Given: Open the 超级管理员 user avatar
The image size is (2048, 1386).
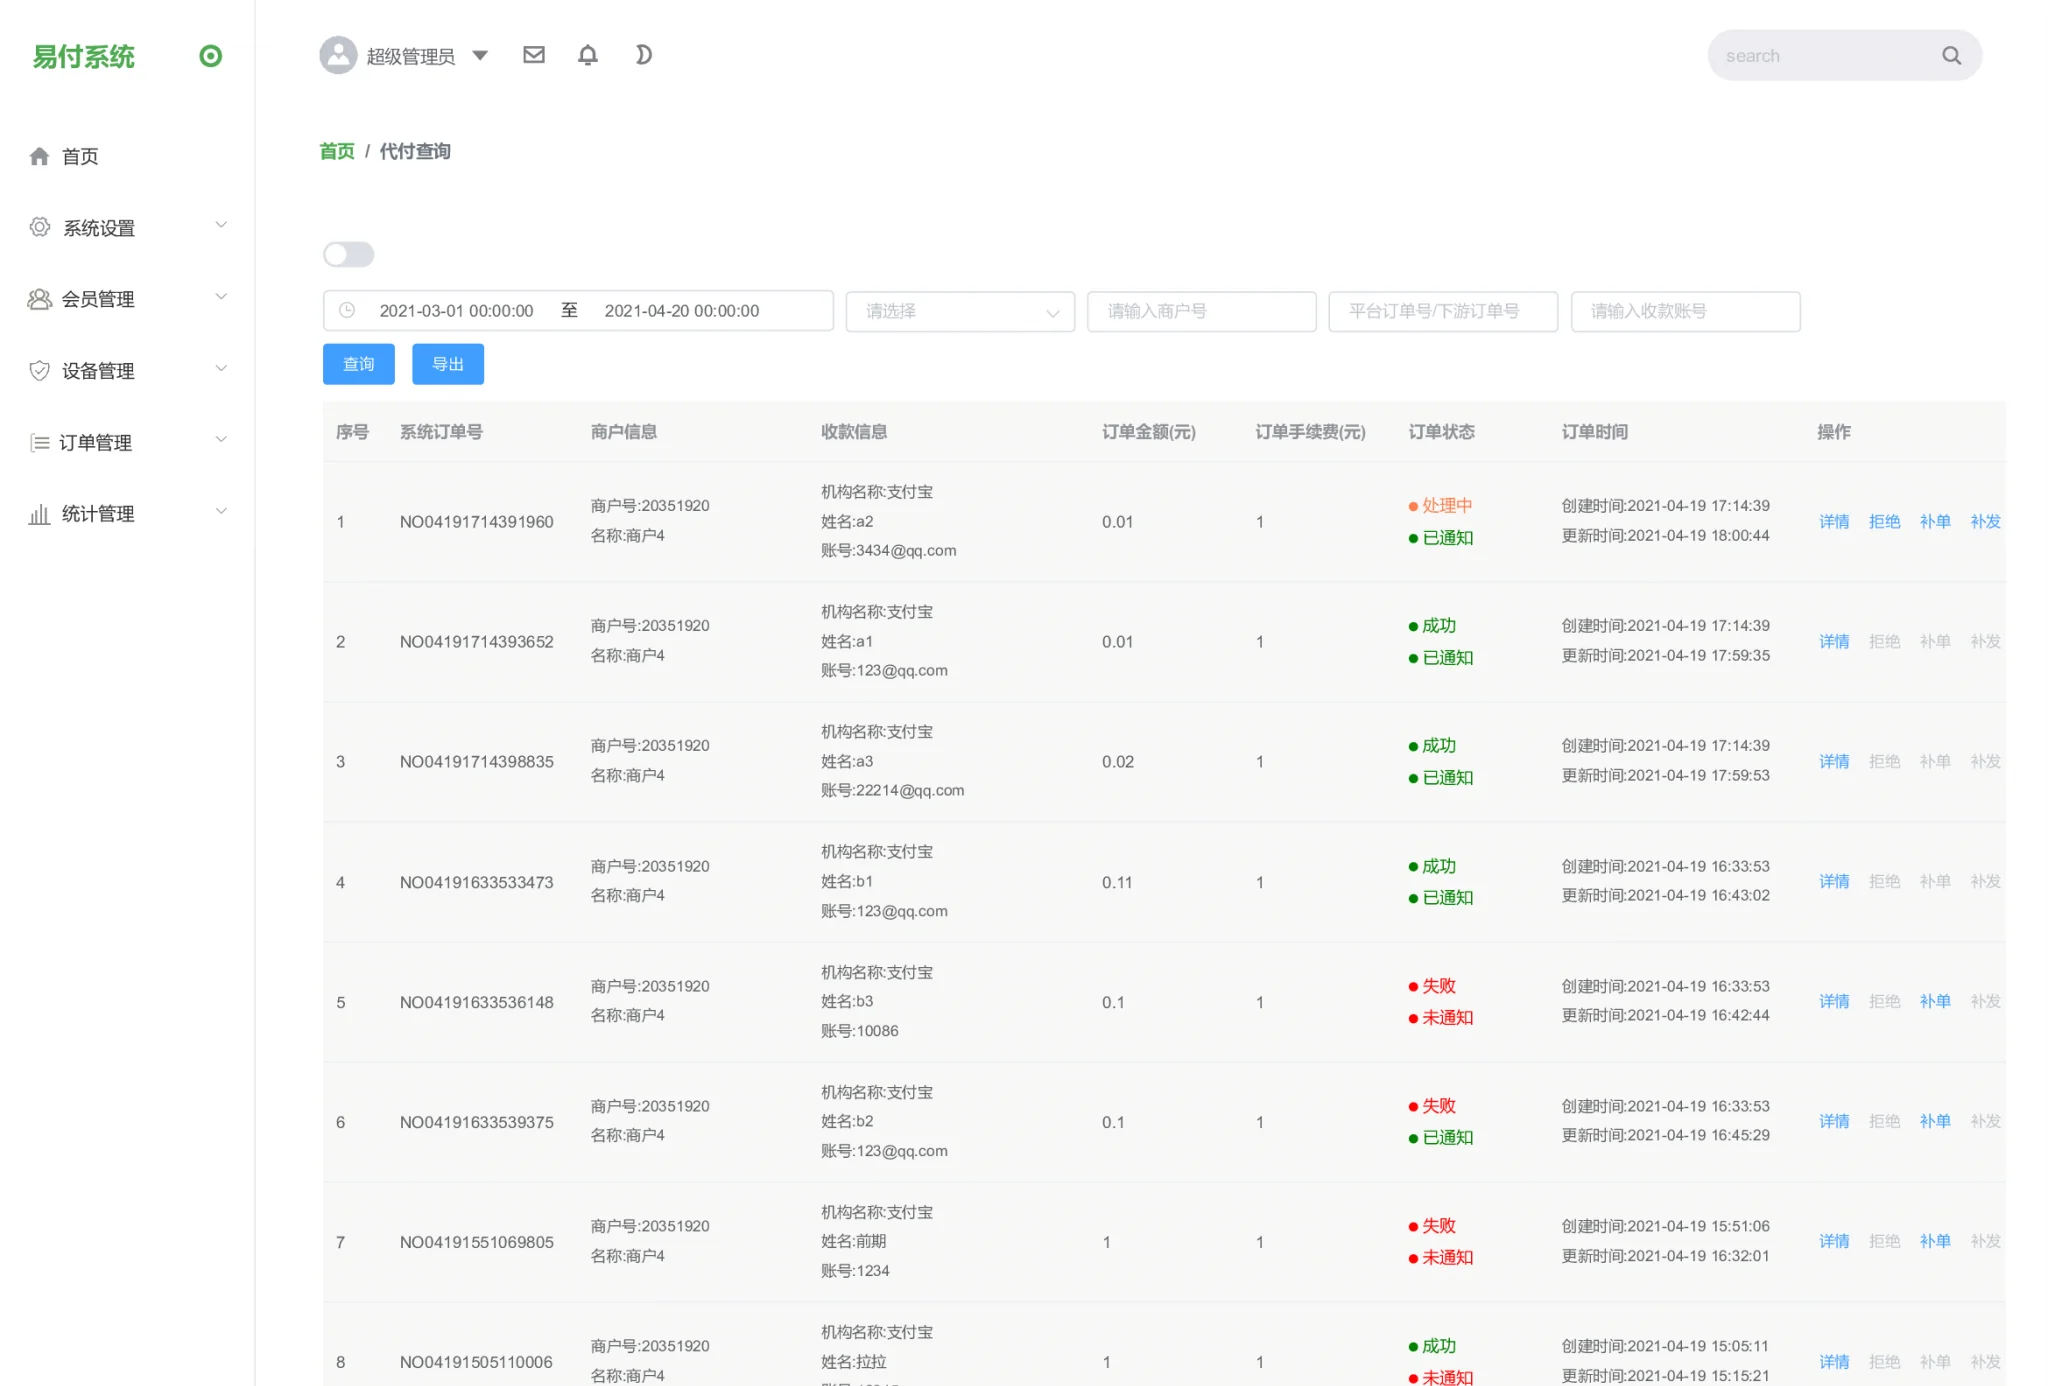Looking at the screenshot, I should [338, 55].
